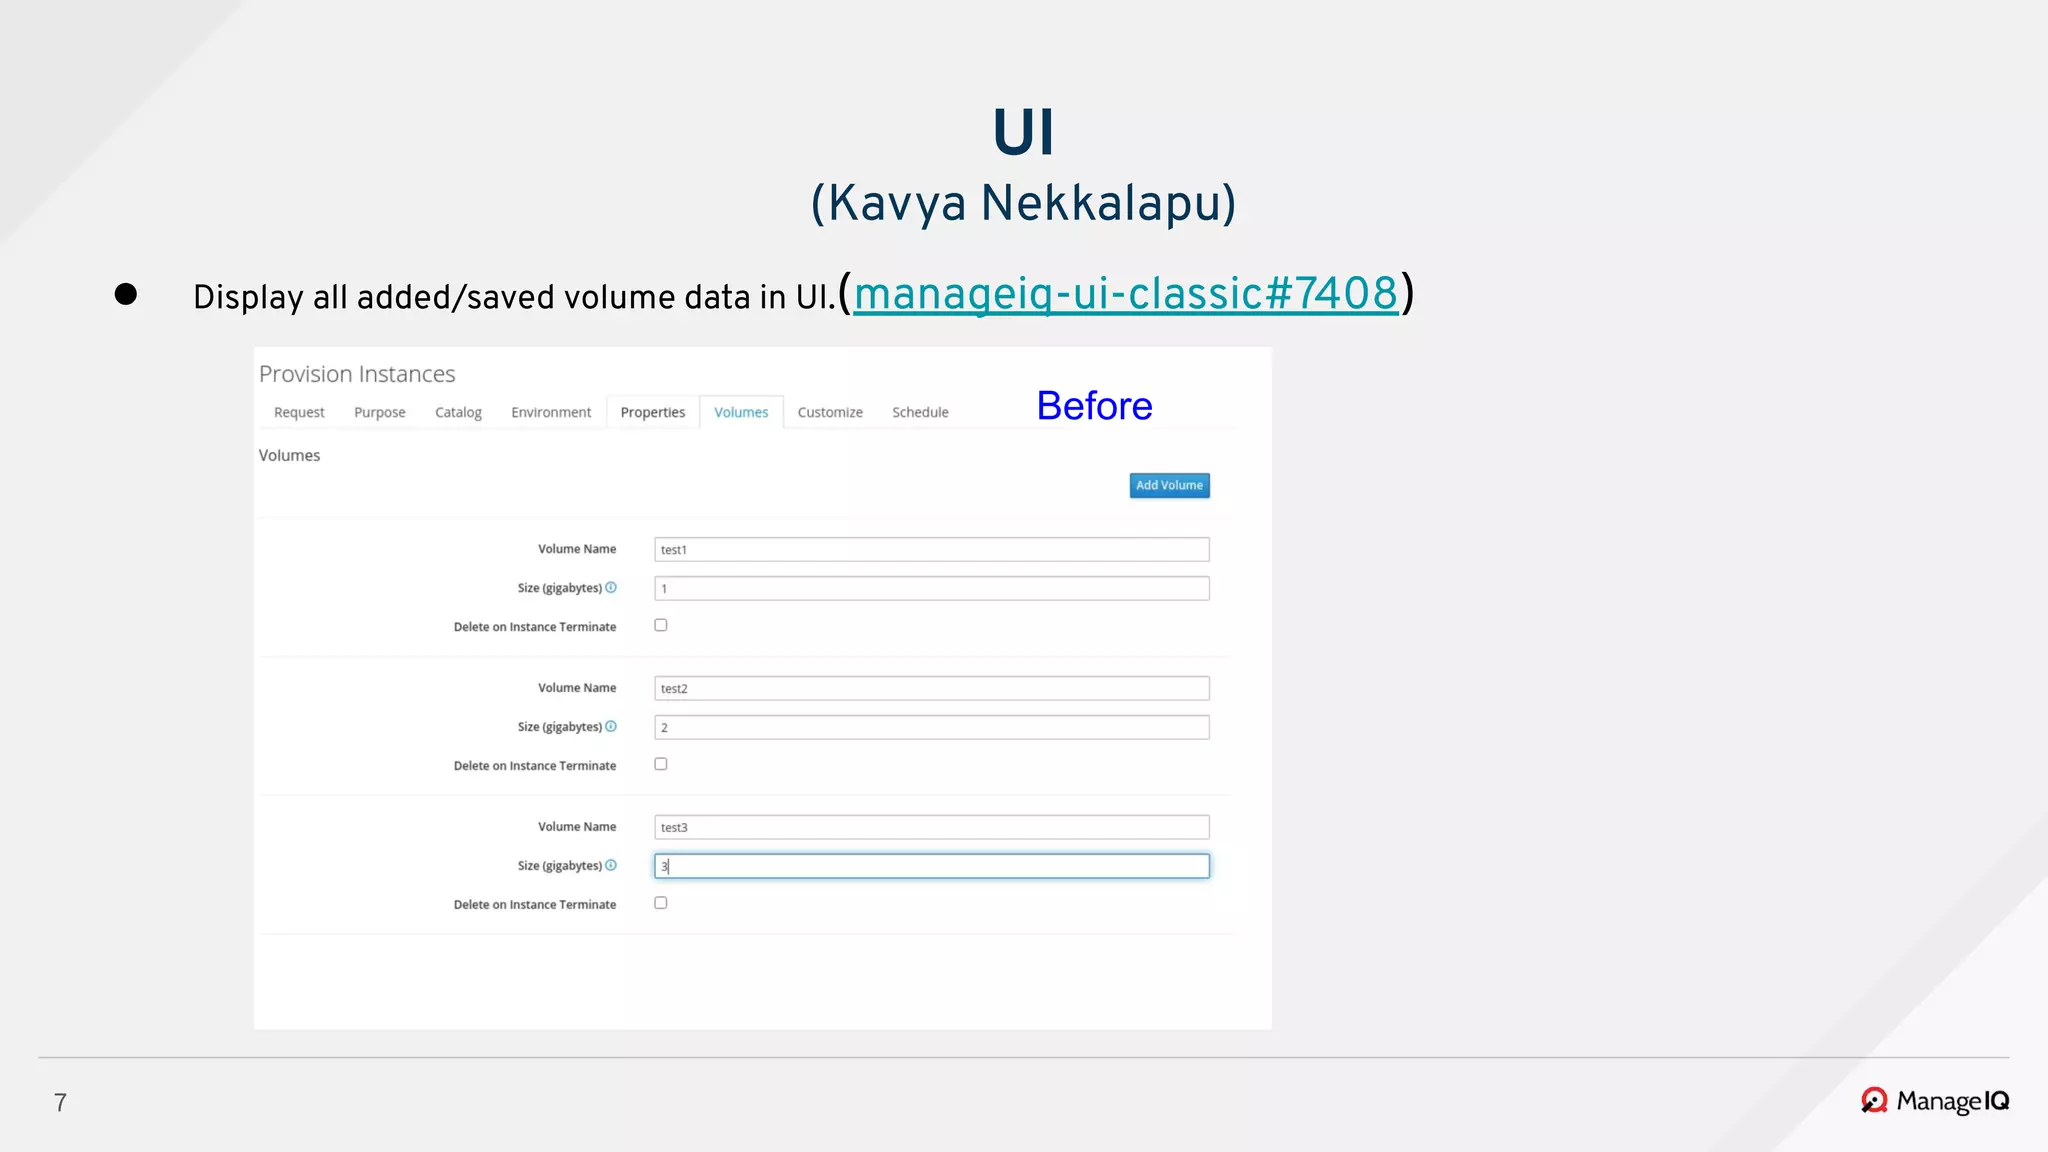Image resolution: width=2048 pixels, height=1152 pixels.
Task: Open the Catalog tab
Action: [458, 412]
